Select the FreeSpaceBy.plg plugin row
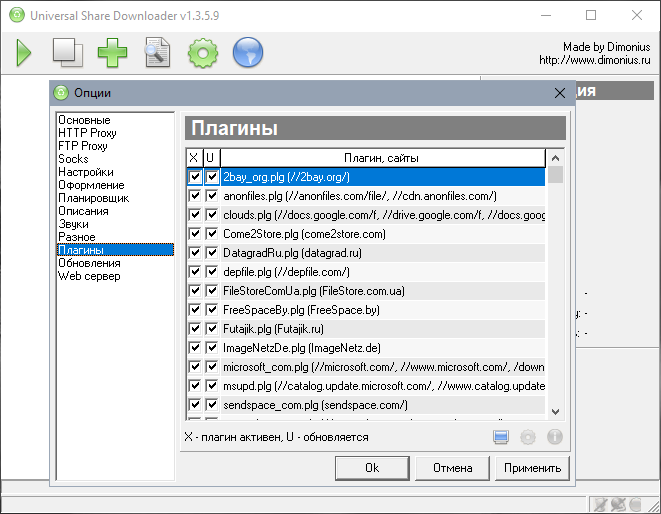Screen dimensions: 661x514 (383, 309)
